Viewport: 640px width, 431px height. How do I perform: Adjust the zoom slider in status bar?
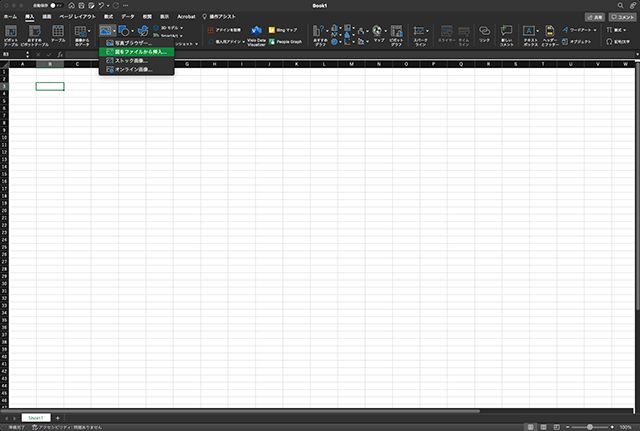coord(590,426)
